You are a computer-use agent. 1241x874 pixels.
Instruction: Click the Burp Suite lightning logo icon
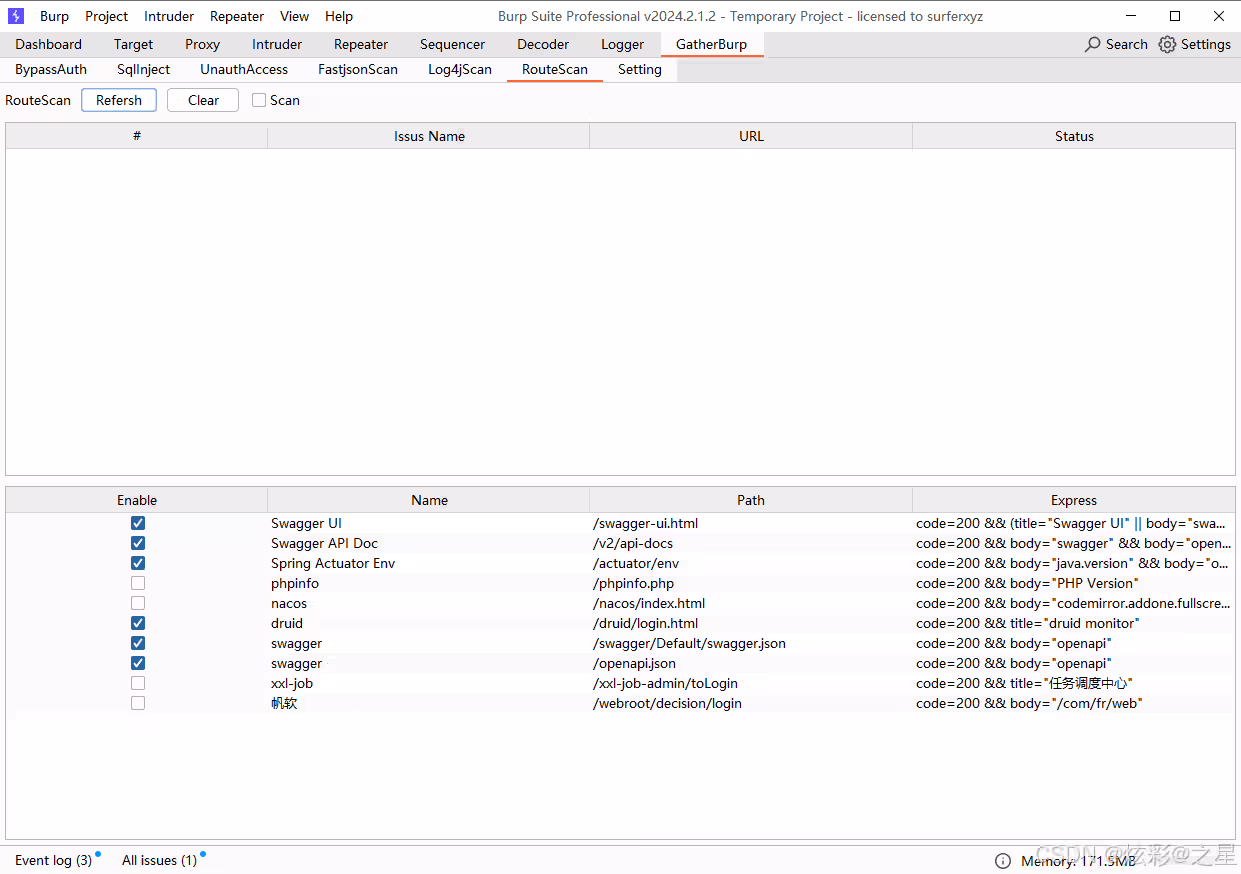pyautogui.click(x=16, y=16)
